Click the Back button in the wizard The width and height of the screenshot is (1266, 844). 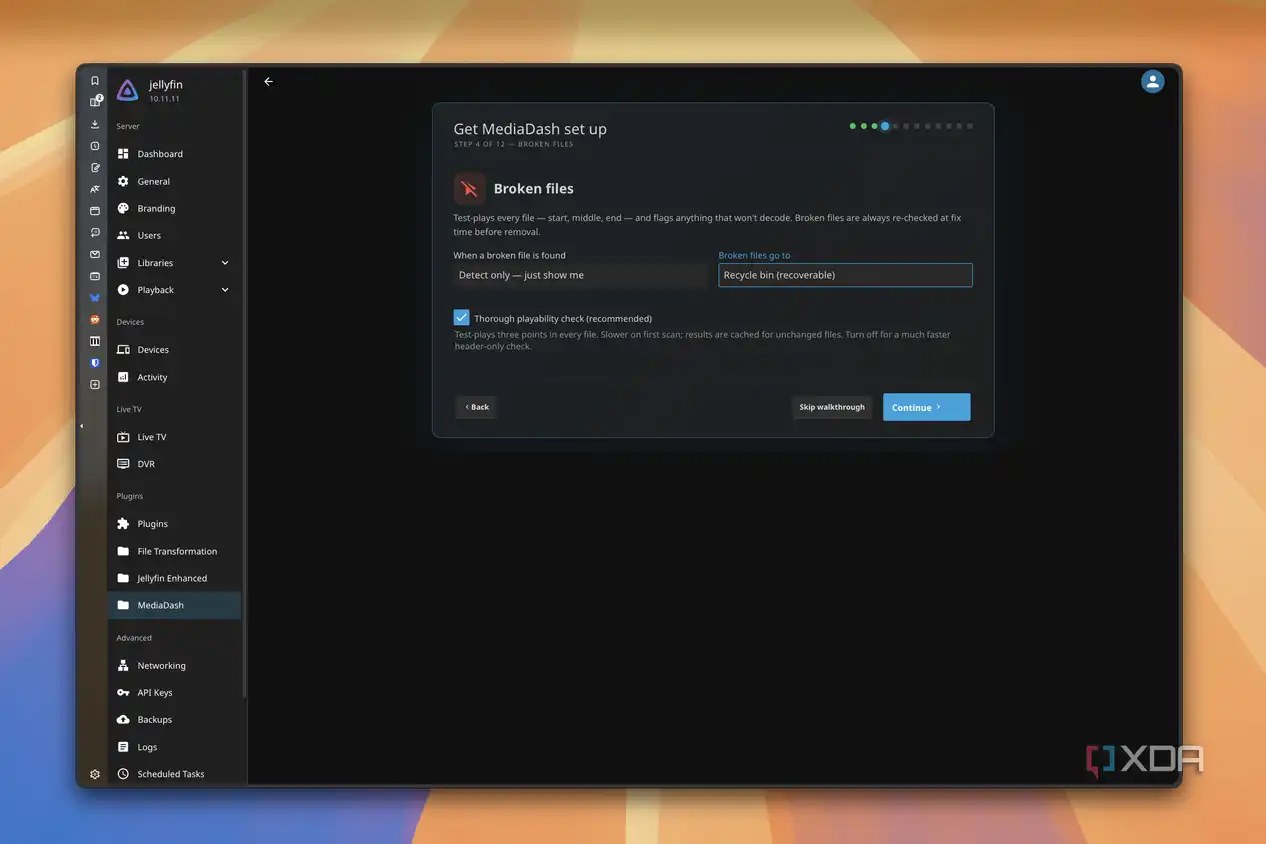(x=477, y=407)
